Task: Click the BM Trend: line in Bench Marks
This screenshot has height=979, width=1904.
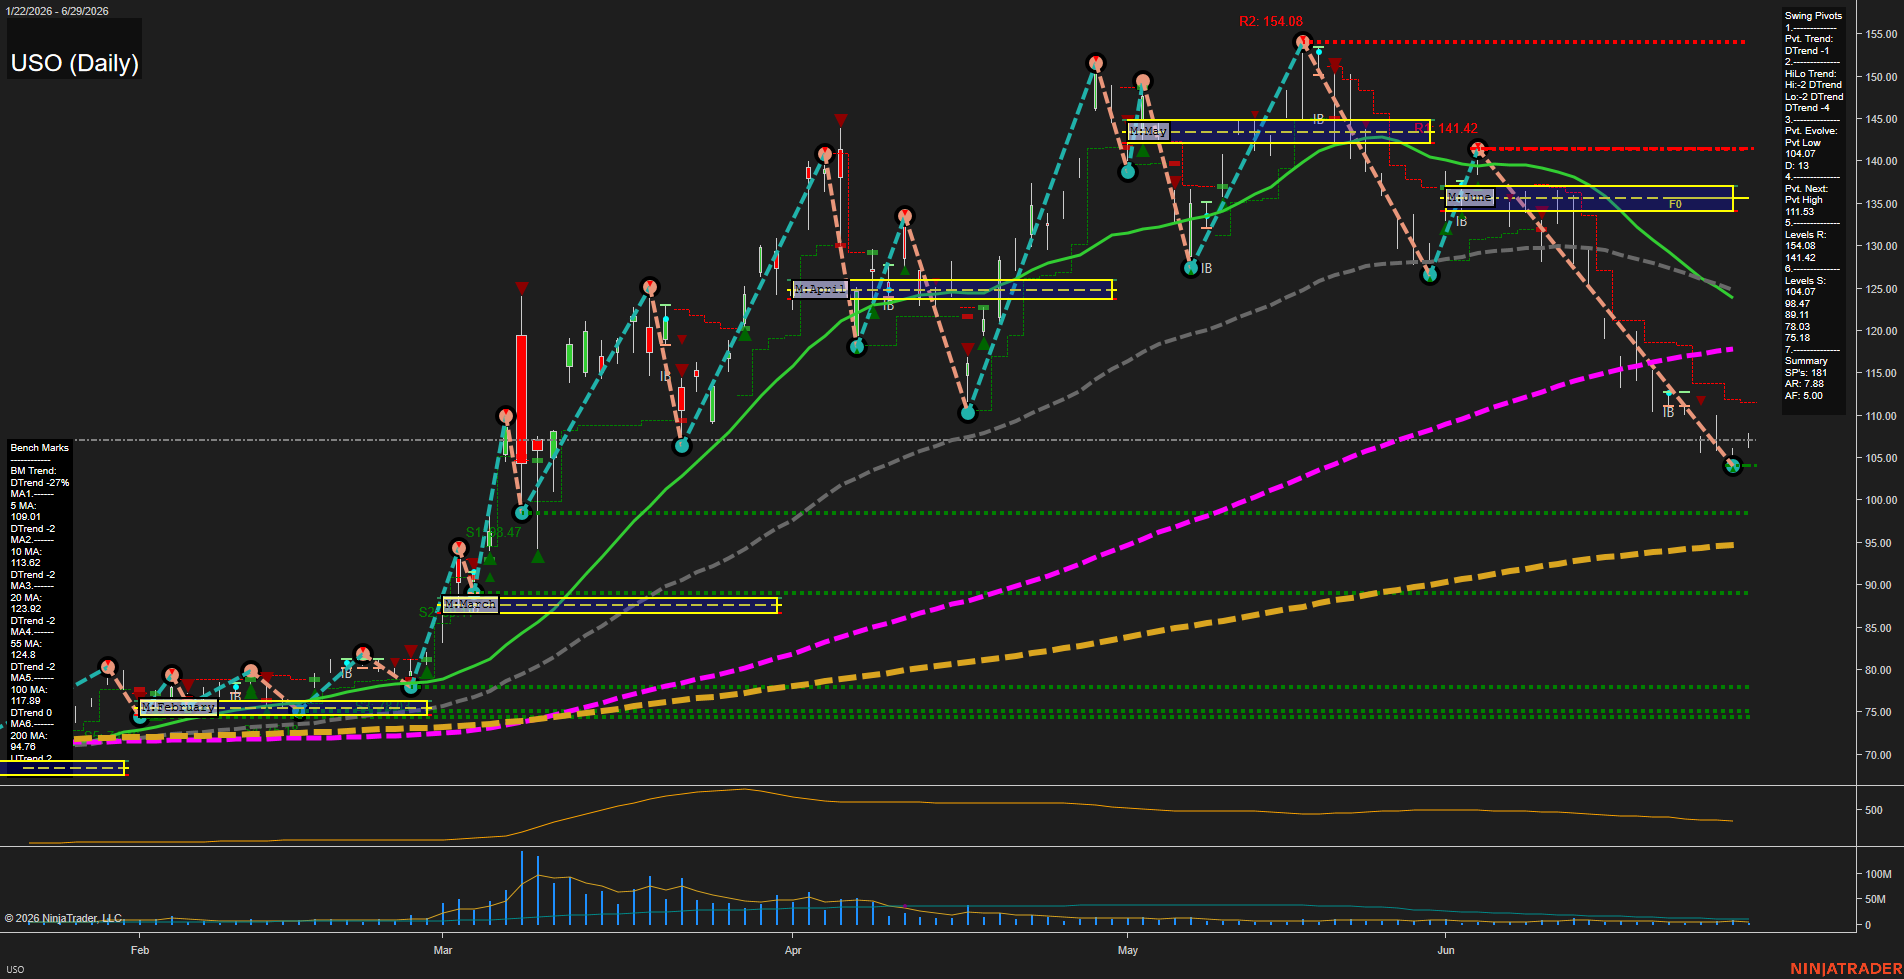Action: click(x=33, y=471)
